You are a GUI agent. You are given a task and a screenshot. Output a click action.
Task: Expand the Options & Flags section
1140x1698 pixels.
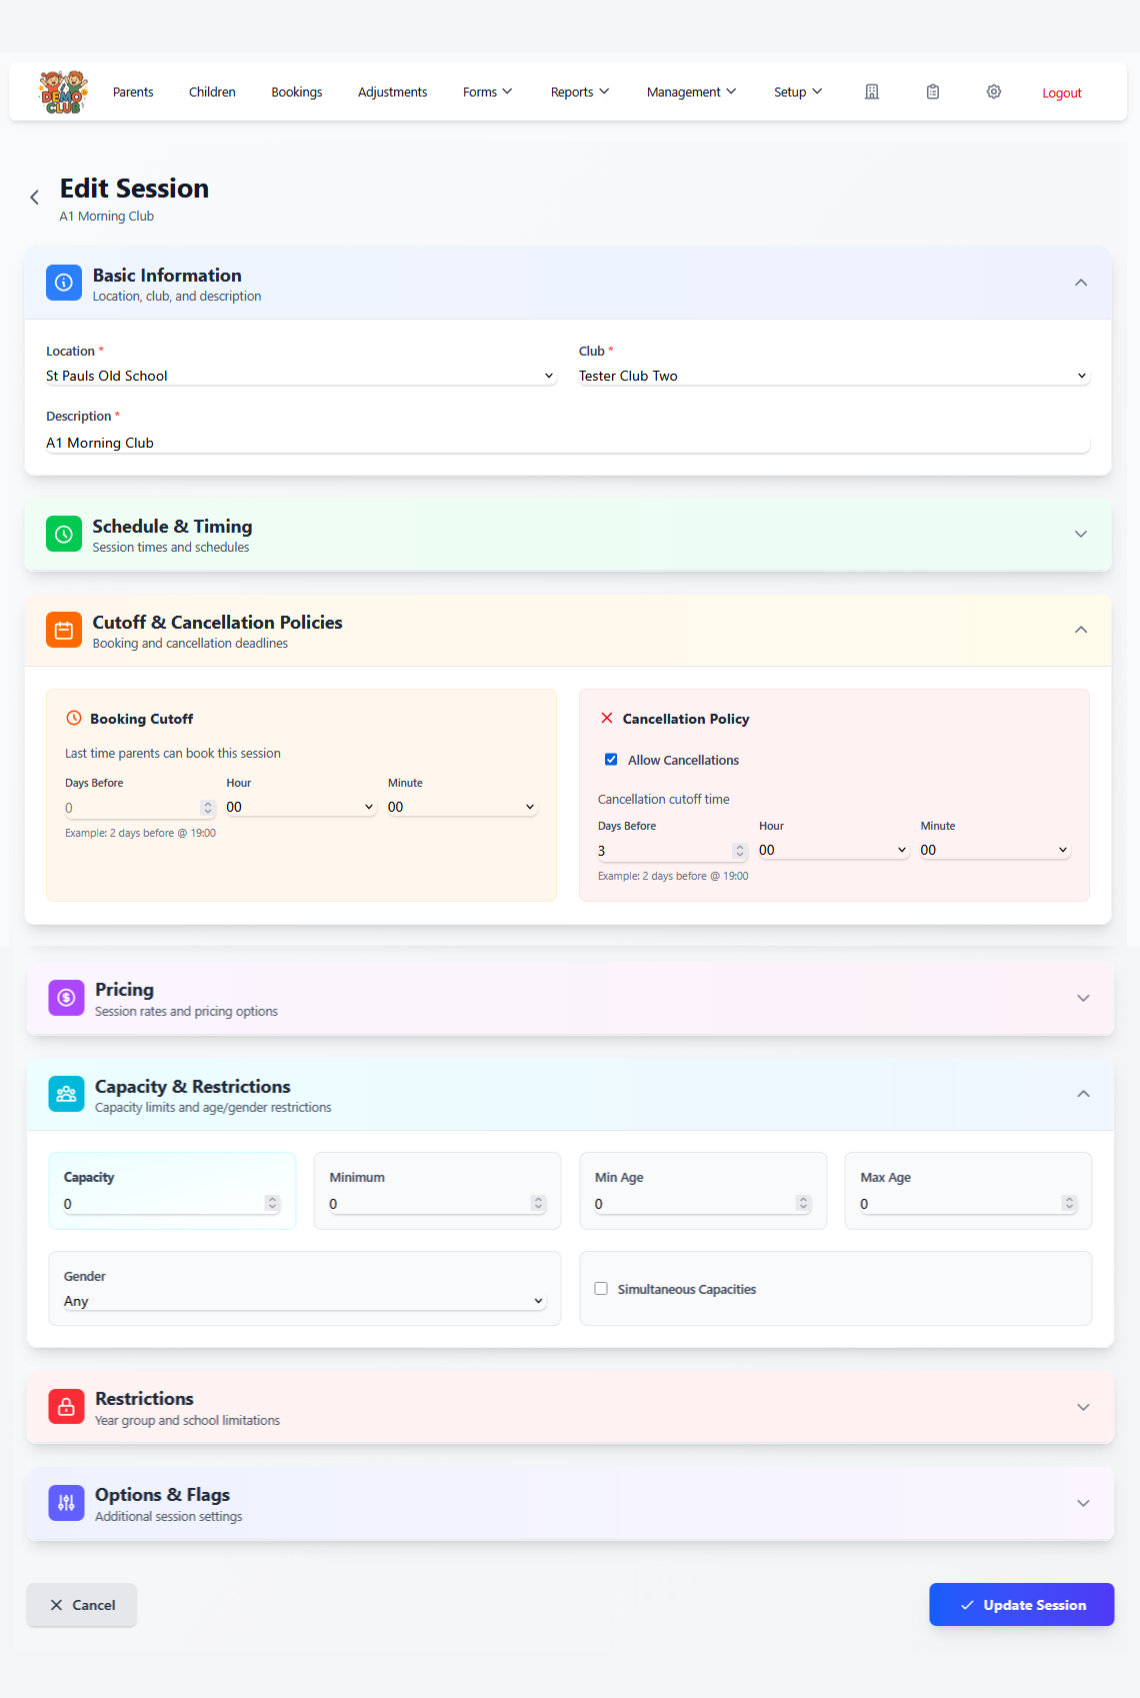tap(1082, 1503)
